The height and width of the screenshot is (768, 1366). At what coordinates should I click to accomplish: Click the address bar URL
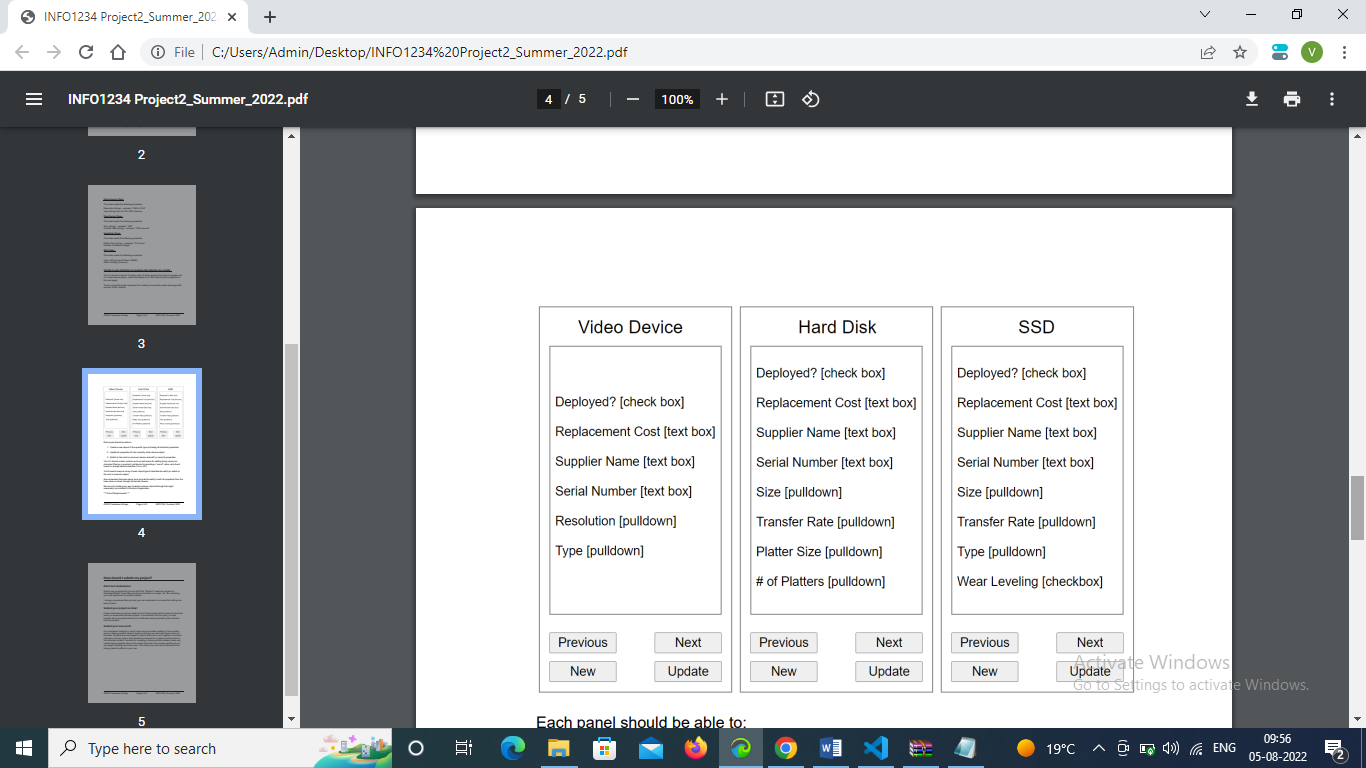click(420, 52)
